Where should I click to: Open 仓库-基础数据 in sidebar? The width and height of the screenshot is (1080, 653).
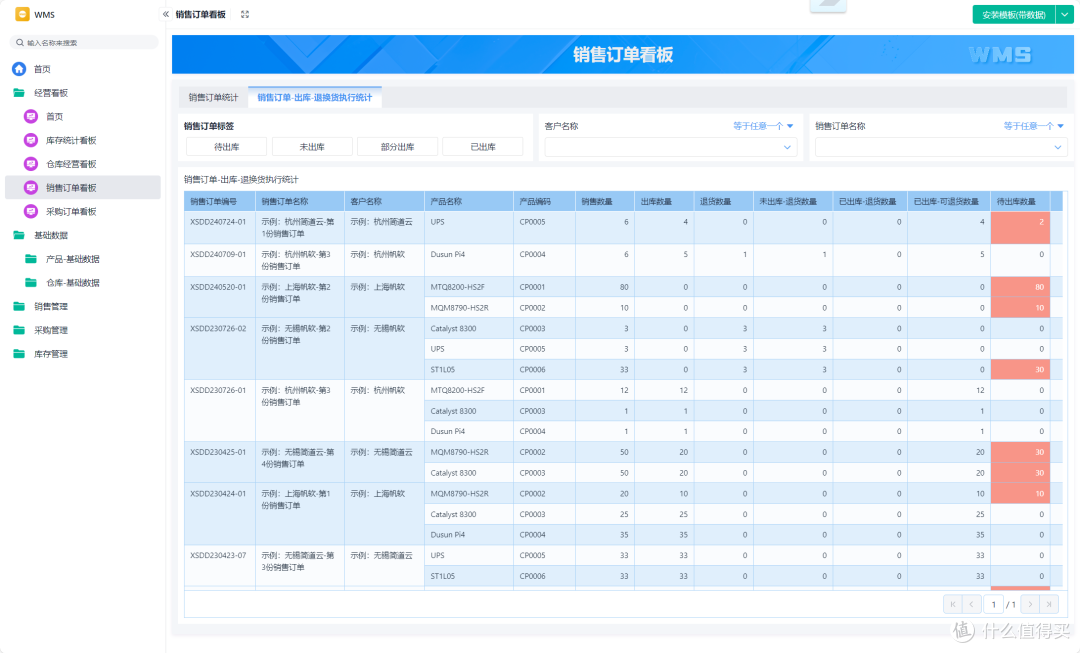click(x=72, y=282)
